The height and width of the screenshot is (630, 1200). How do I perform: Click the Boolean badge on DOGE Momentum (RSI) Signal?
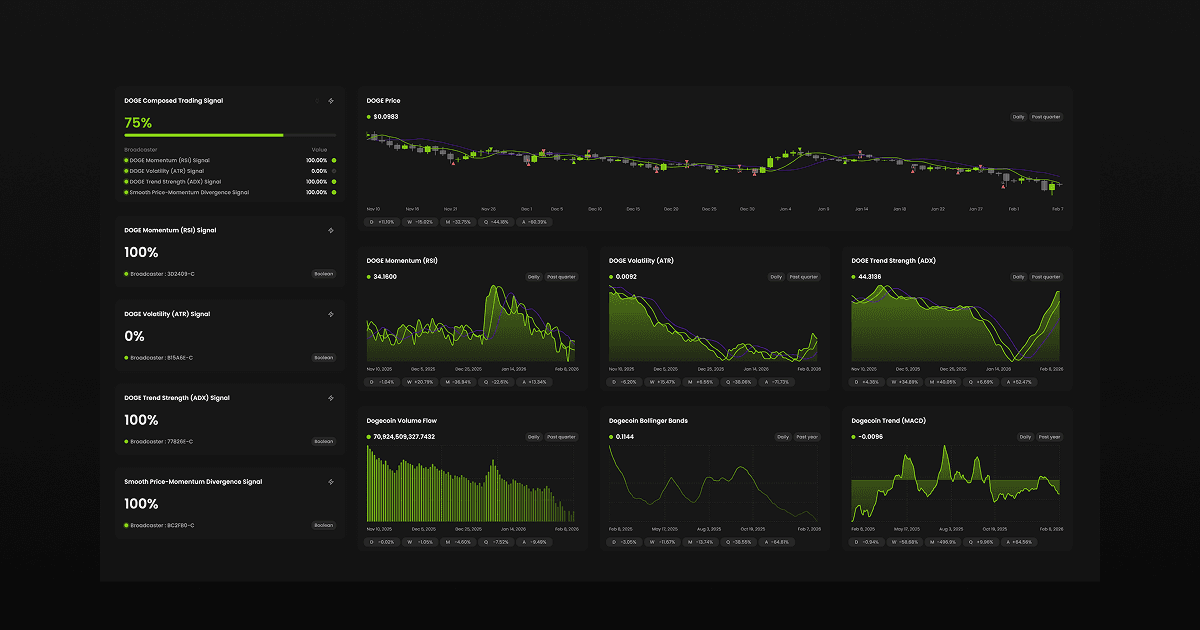click(x=324, y=273)
